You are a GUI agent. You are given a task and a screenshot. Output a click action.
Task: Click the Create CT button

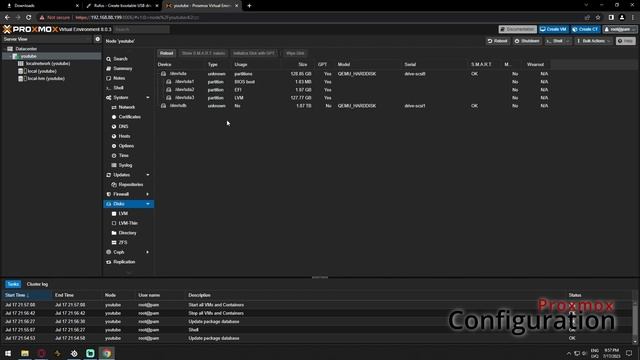point(585,29)
